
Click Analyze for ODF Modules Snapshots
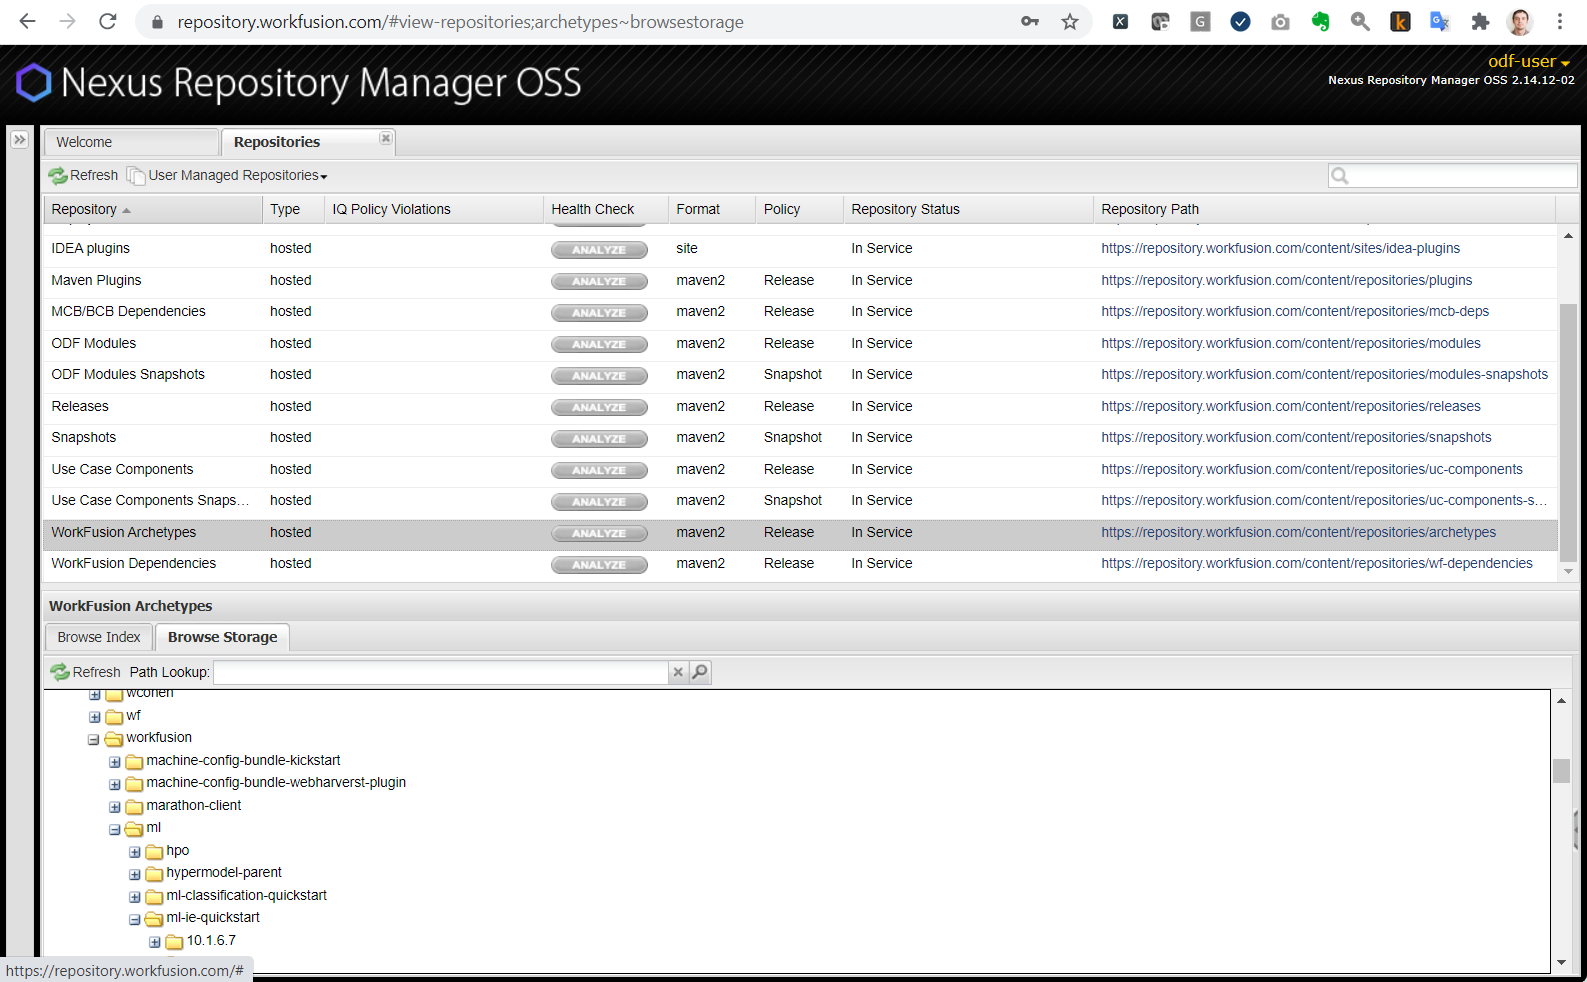pos(599,376)
